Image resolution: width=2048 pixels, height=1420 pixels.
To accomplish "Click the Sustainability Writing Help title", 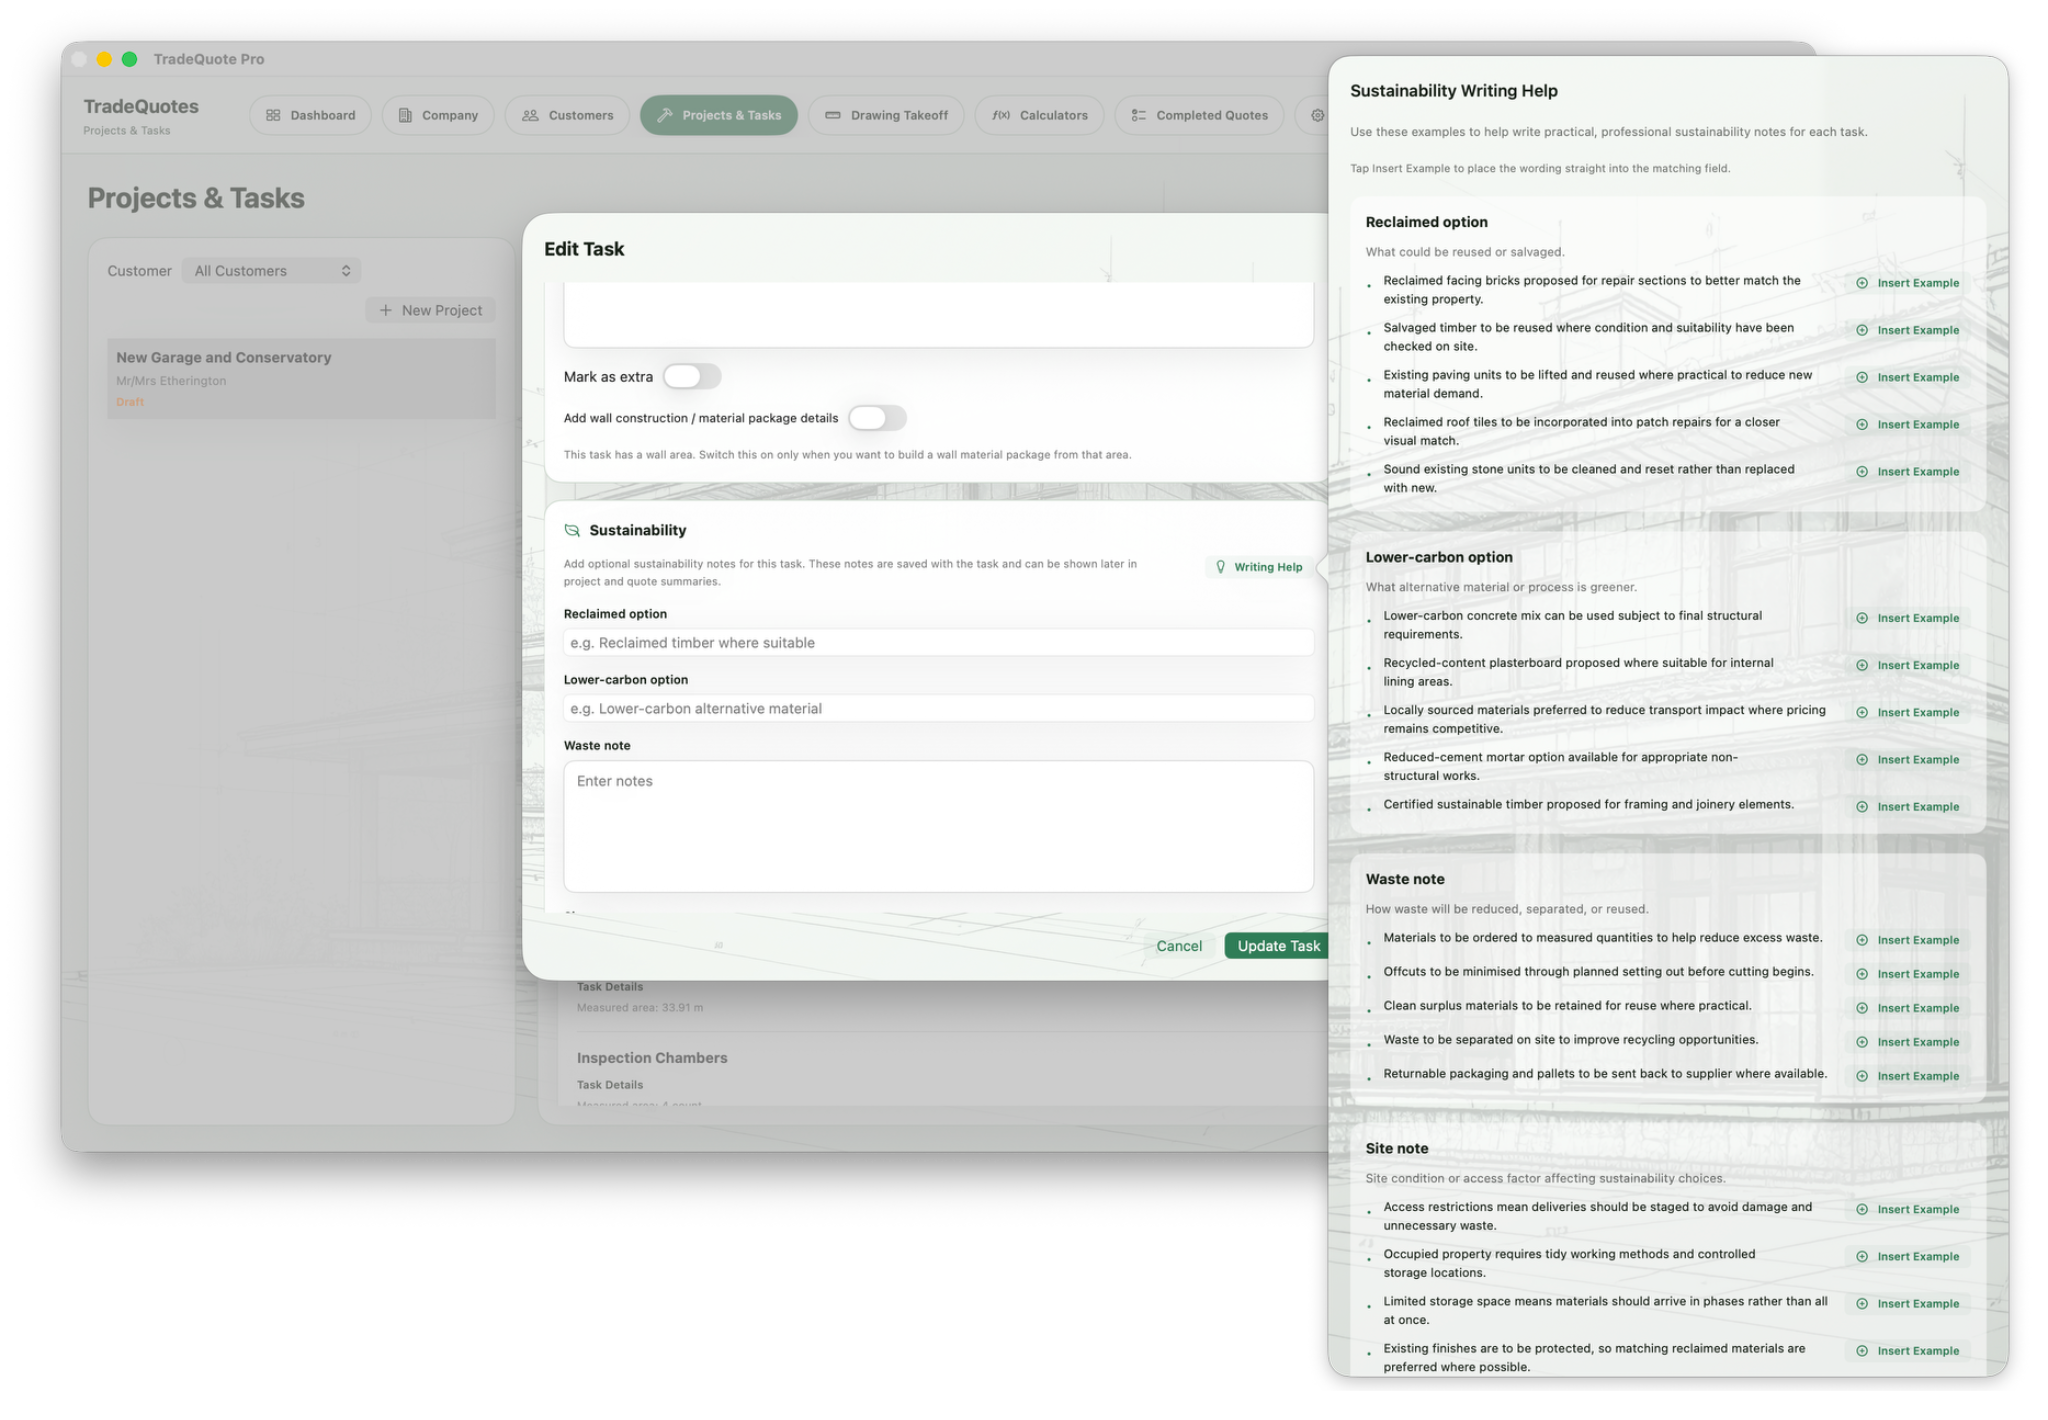I will [1454, 91].
